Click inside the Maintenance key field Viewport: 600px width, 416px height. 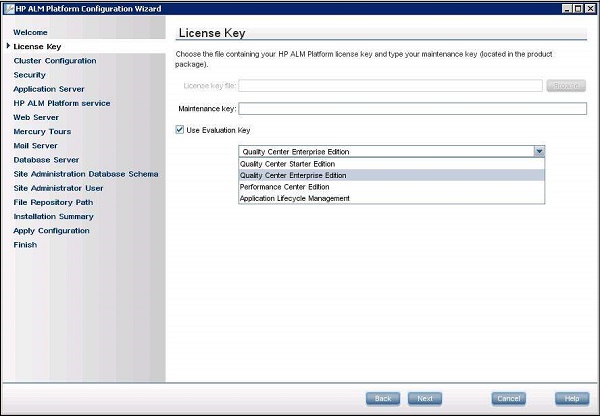(412, 109)
